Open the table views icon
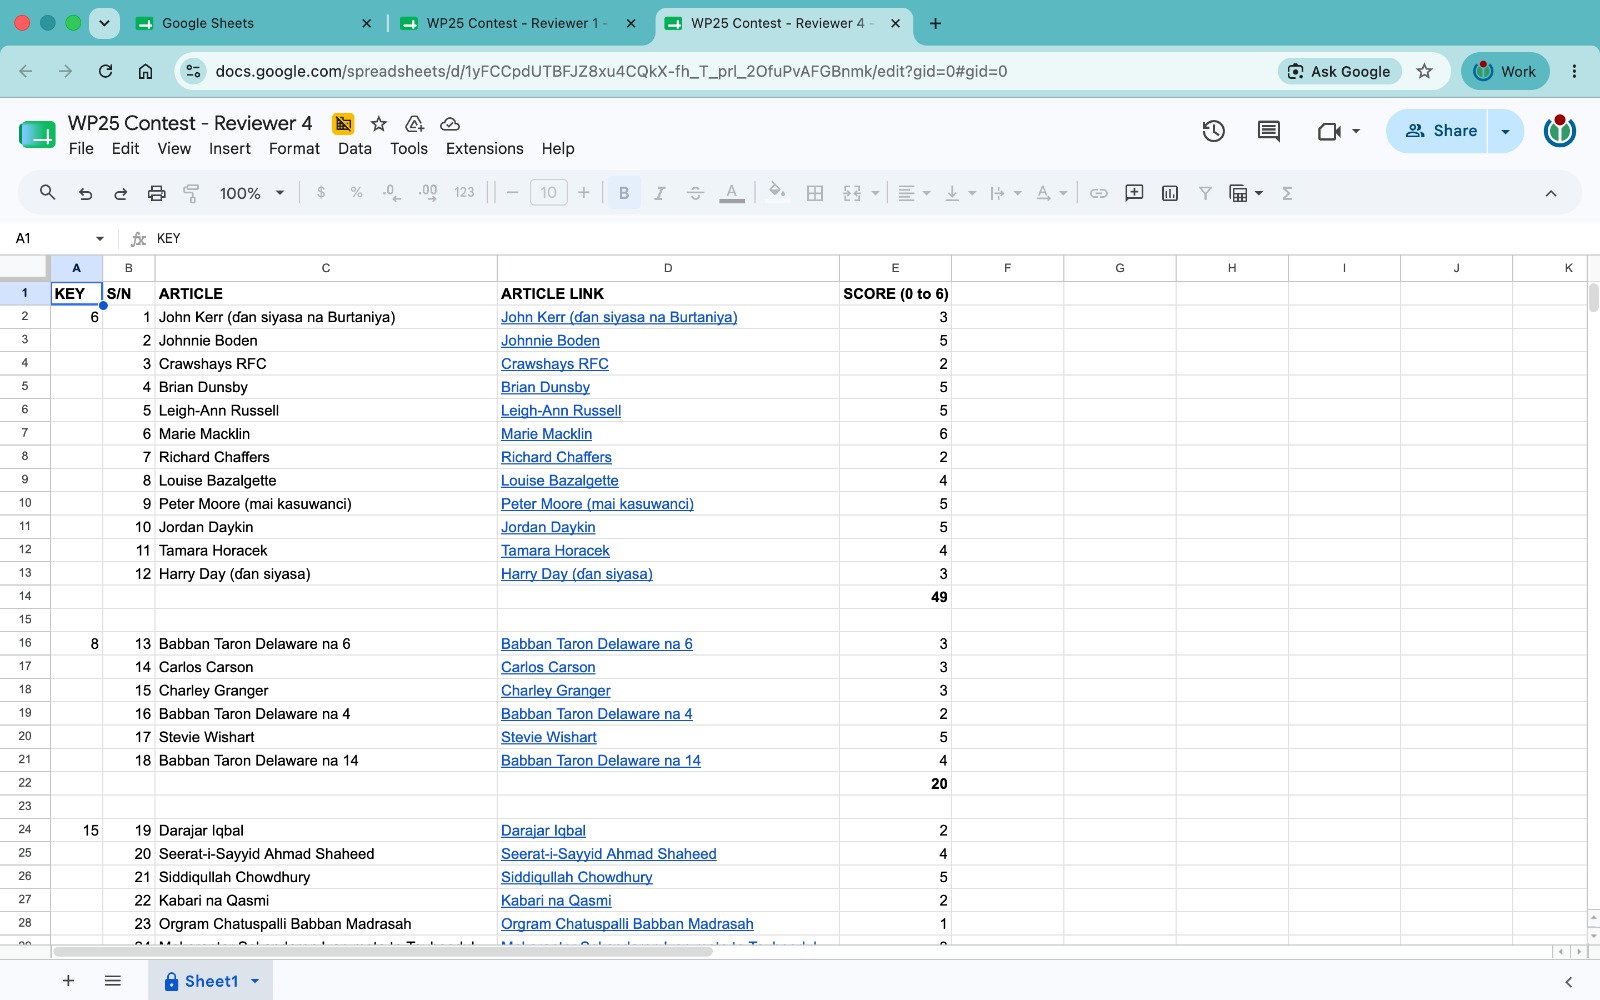The height and width of the screenshot is (1000, 1600). point(1238,193)
